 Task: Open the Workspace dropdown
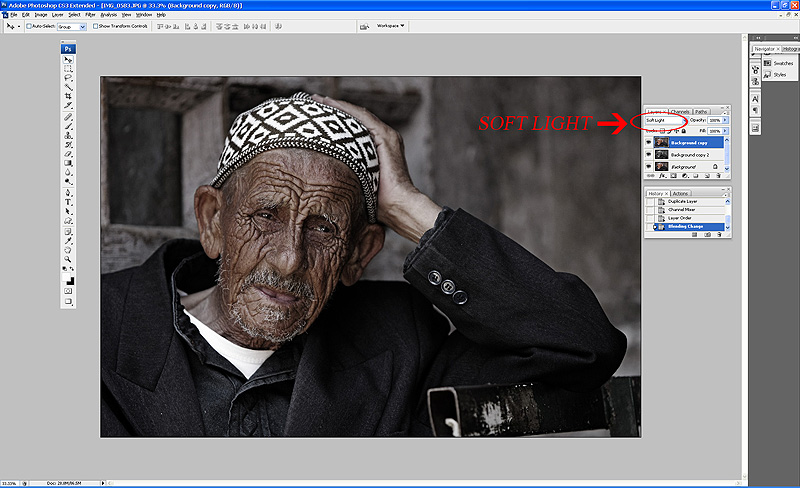[x=390, y=26]
